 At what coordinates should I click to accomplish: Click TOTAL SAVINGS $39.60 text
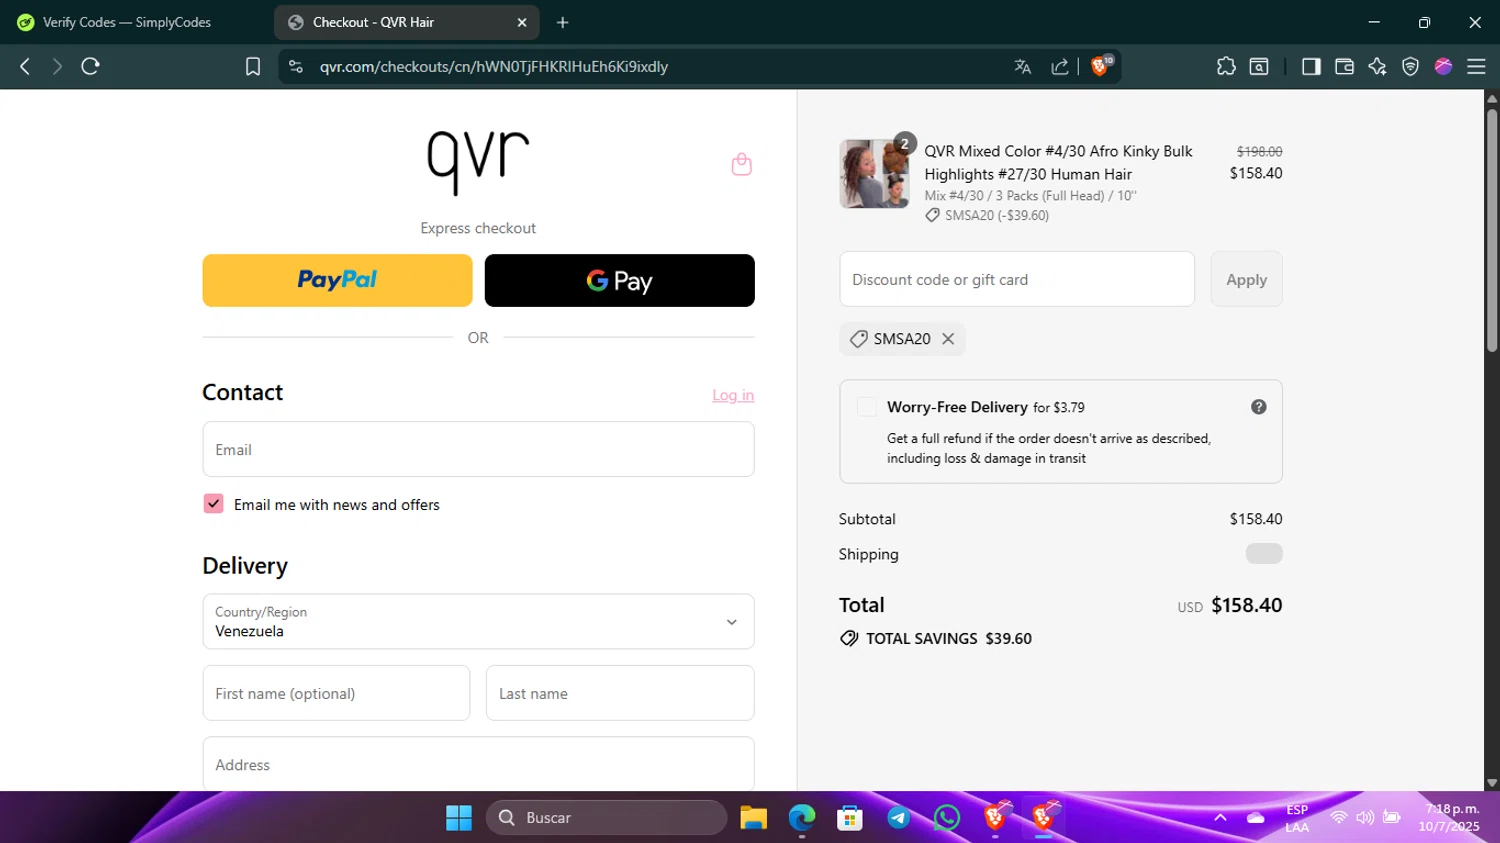tap(948, 638)
